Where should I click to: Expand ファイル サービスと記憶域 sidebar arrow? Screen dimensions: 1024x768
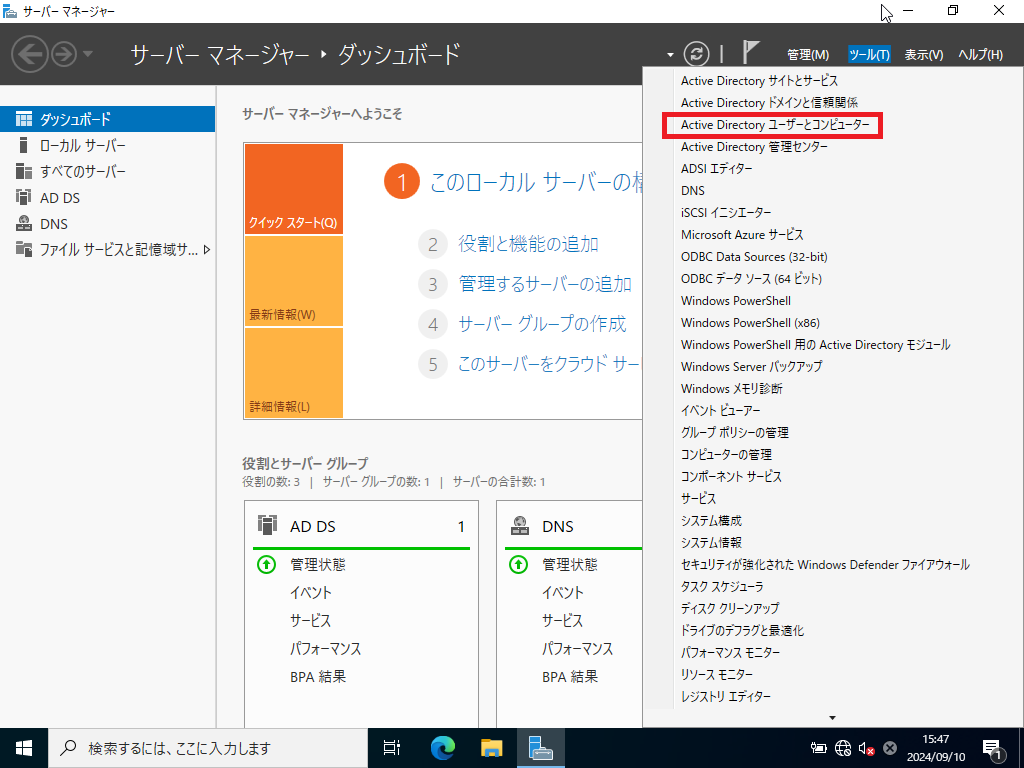[207, 249]
